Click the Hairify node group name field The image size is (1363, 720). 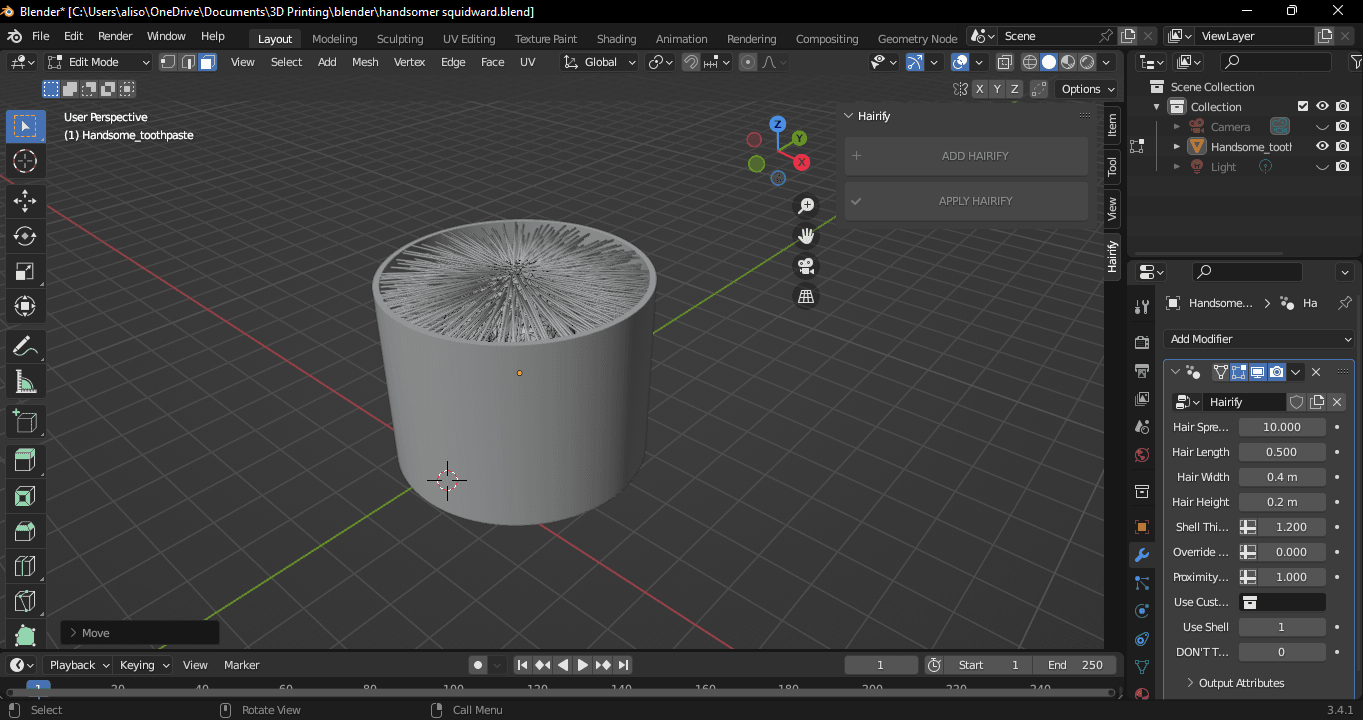[1246, 402]
